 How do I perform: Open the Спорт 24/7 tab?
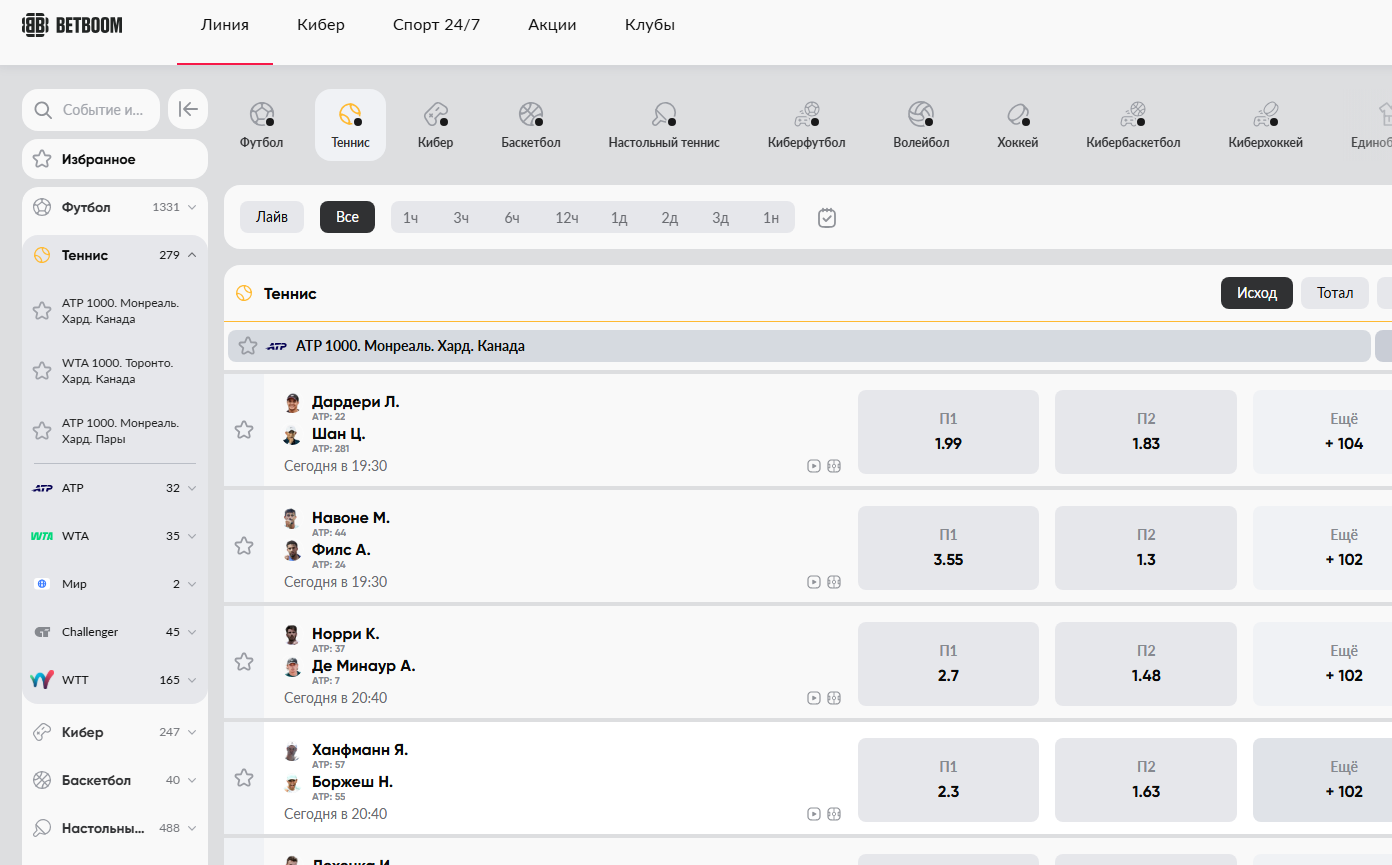pyautogui.click(x=436, y=25)
